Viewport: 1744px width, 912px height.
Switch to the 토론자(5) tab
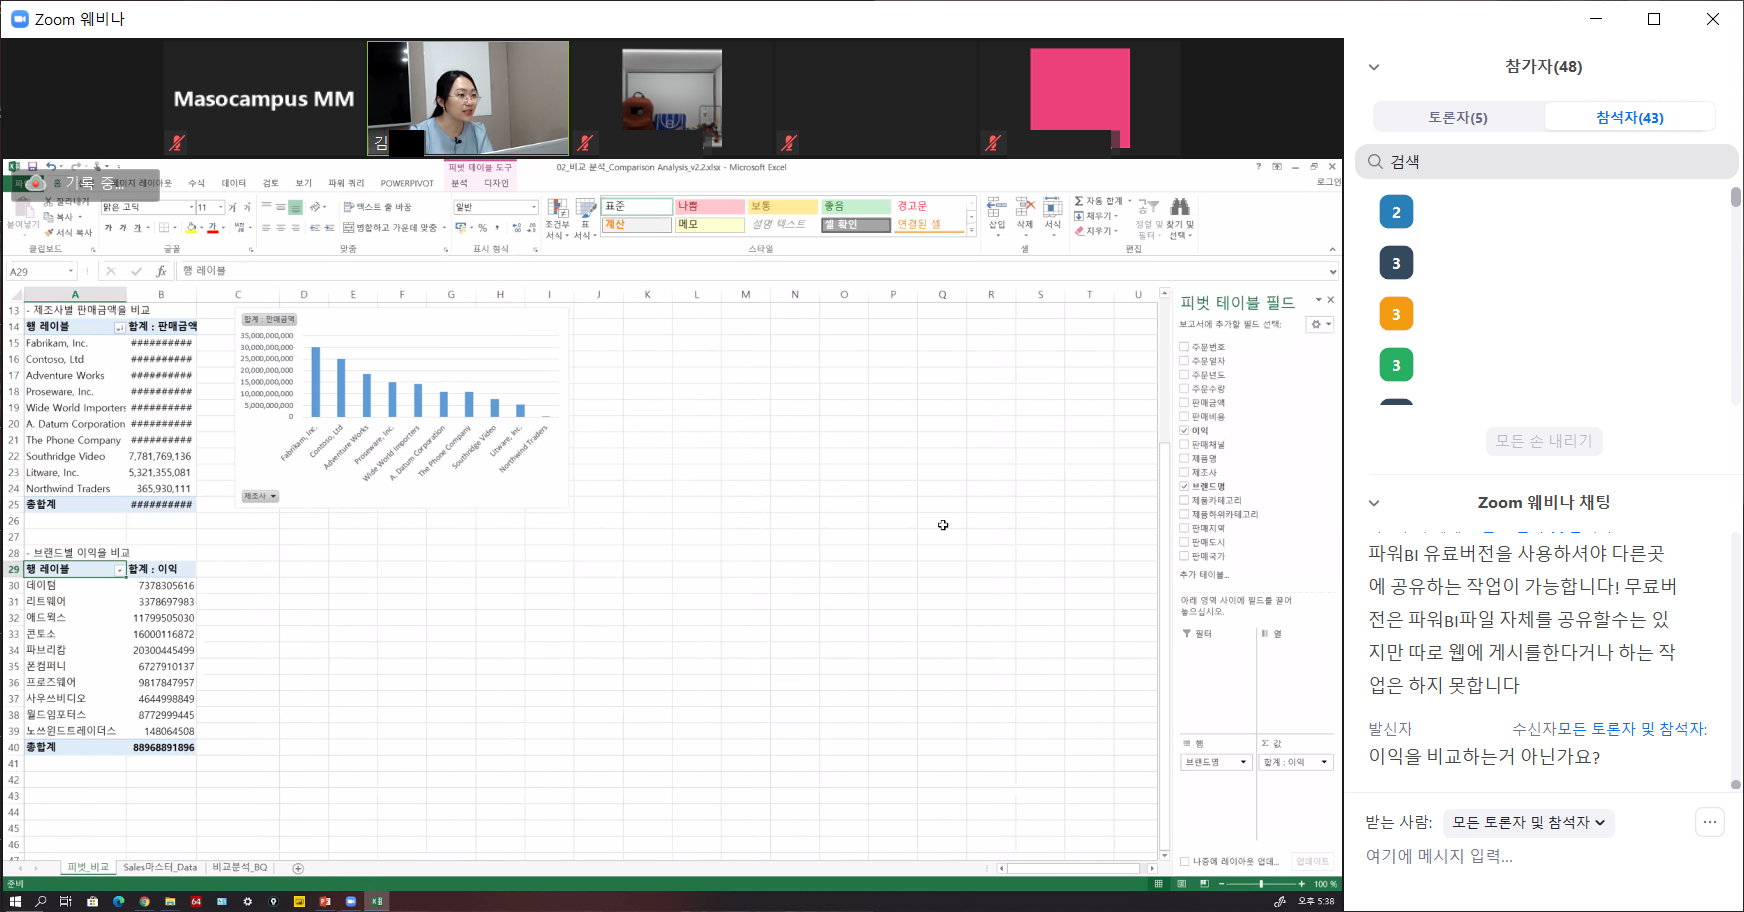(x=1457, y=117)
